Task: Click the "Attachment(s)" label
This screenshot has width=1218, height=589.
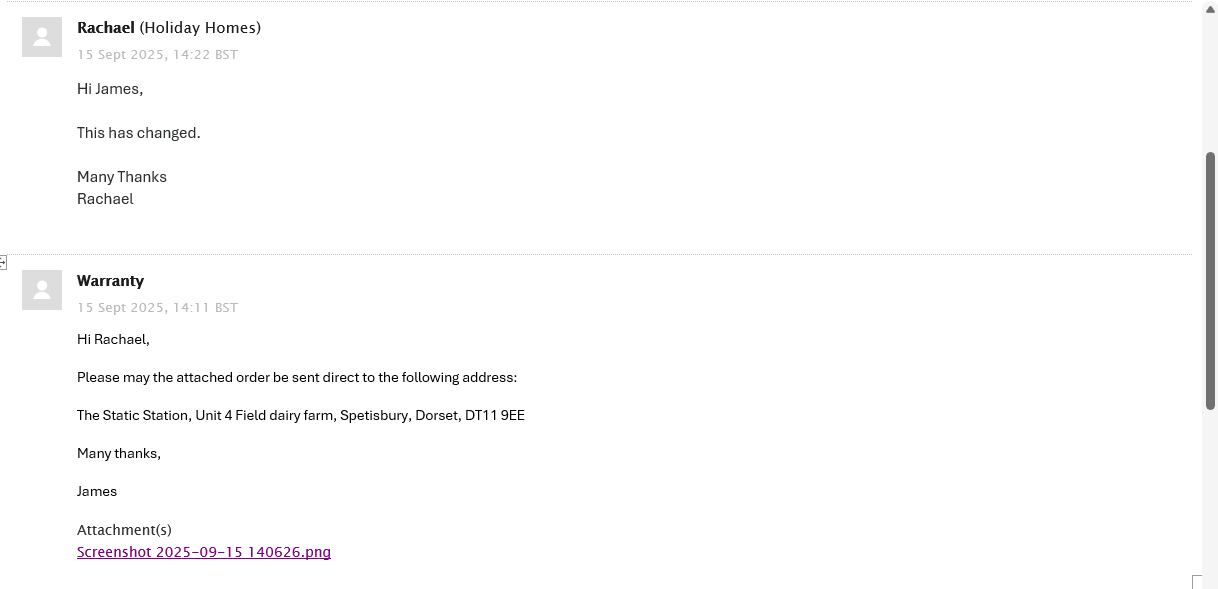Action: tap(124, 530)
